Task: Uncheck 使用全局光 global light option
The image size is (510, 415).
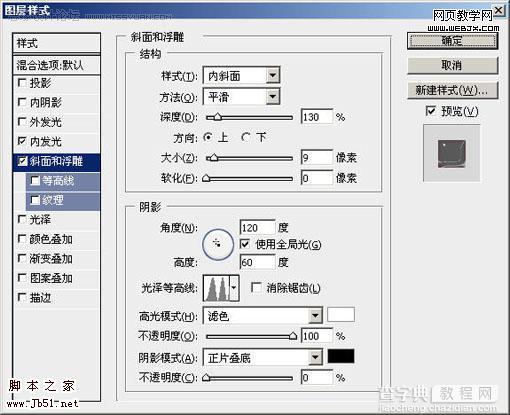Action: (244, 244)
